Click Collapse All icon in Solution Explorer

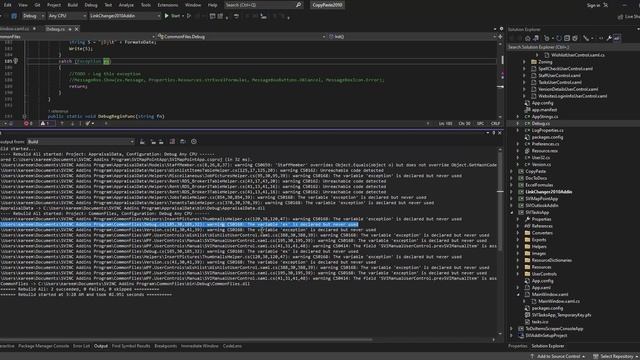click(x=567, y=38)
